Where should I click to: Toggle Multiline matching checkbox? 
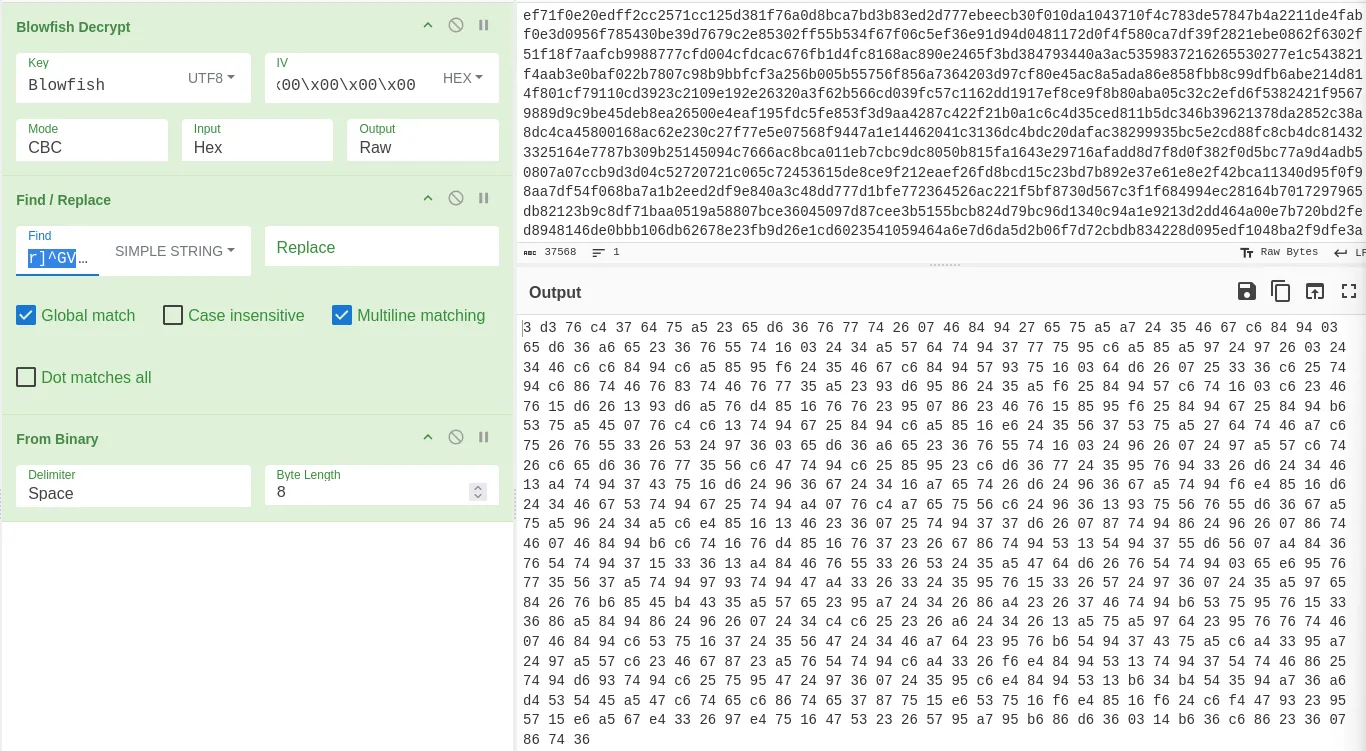coord(342,316)
